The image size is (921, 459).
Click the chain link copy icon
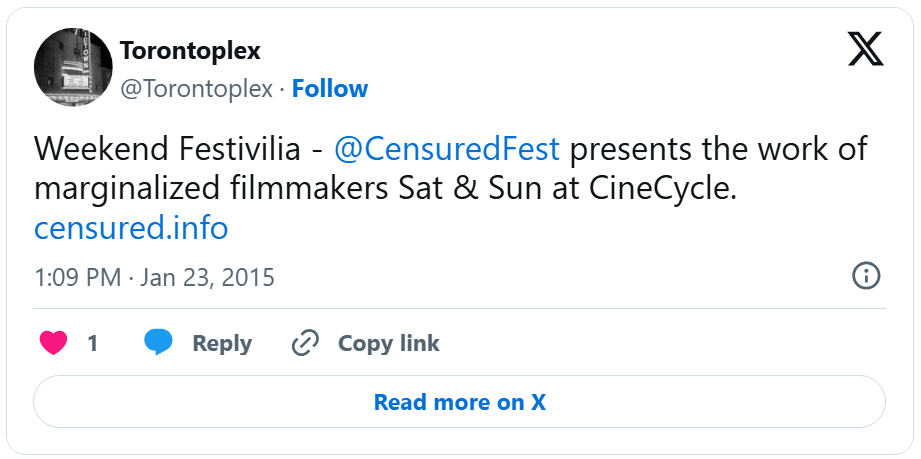pos(304,343)
